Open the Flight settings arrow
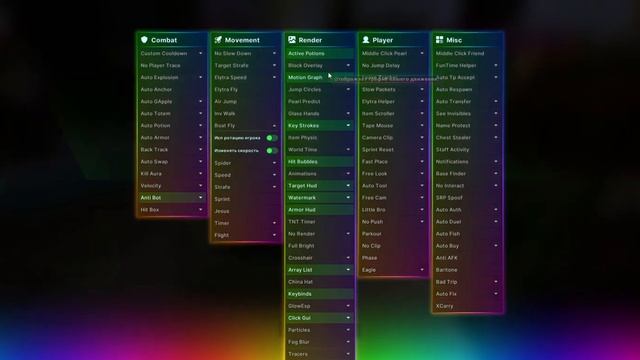Screen dimensions: 640x360 274,235
